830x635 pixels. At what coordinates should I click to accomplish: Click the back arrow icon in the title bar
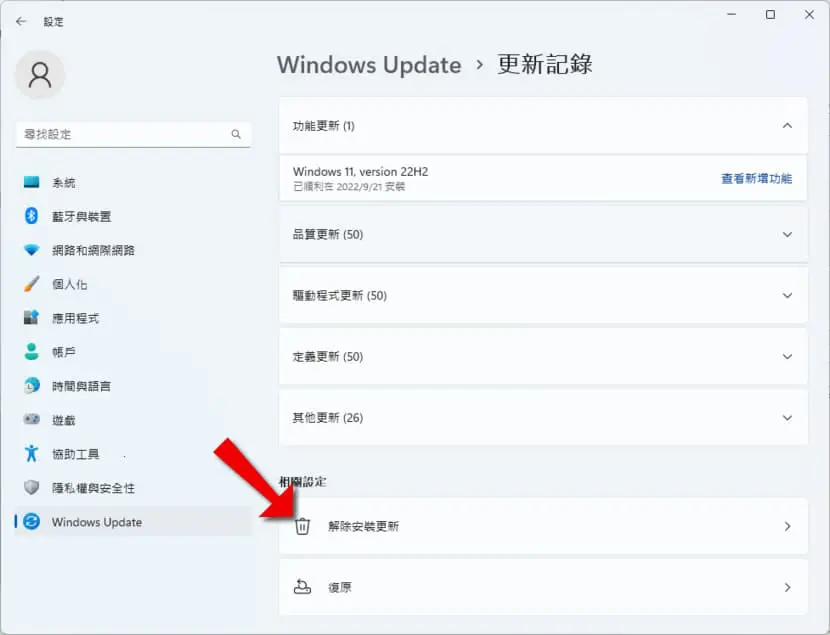pos(21,21)
